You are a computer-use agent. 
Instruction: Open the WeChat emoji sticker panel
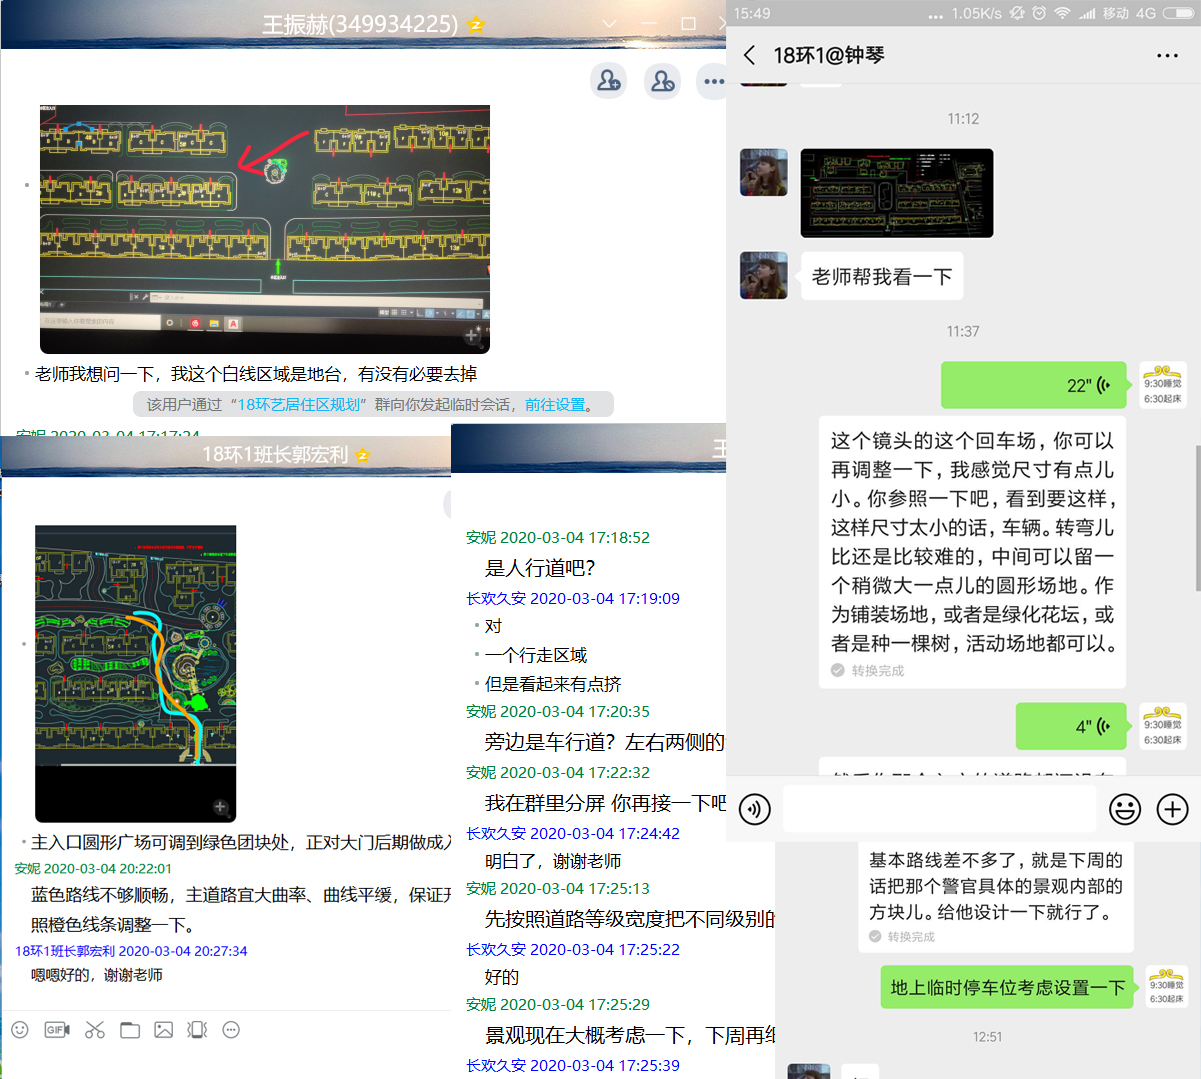click(x=1125, y=809)
